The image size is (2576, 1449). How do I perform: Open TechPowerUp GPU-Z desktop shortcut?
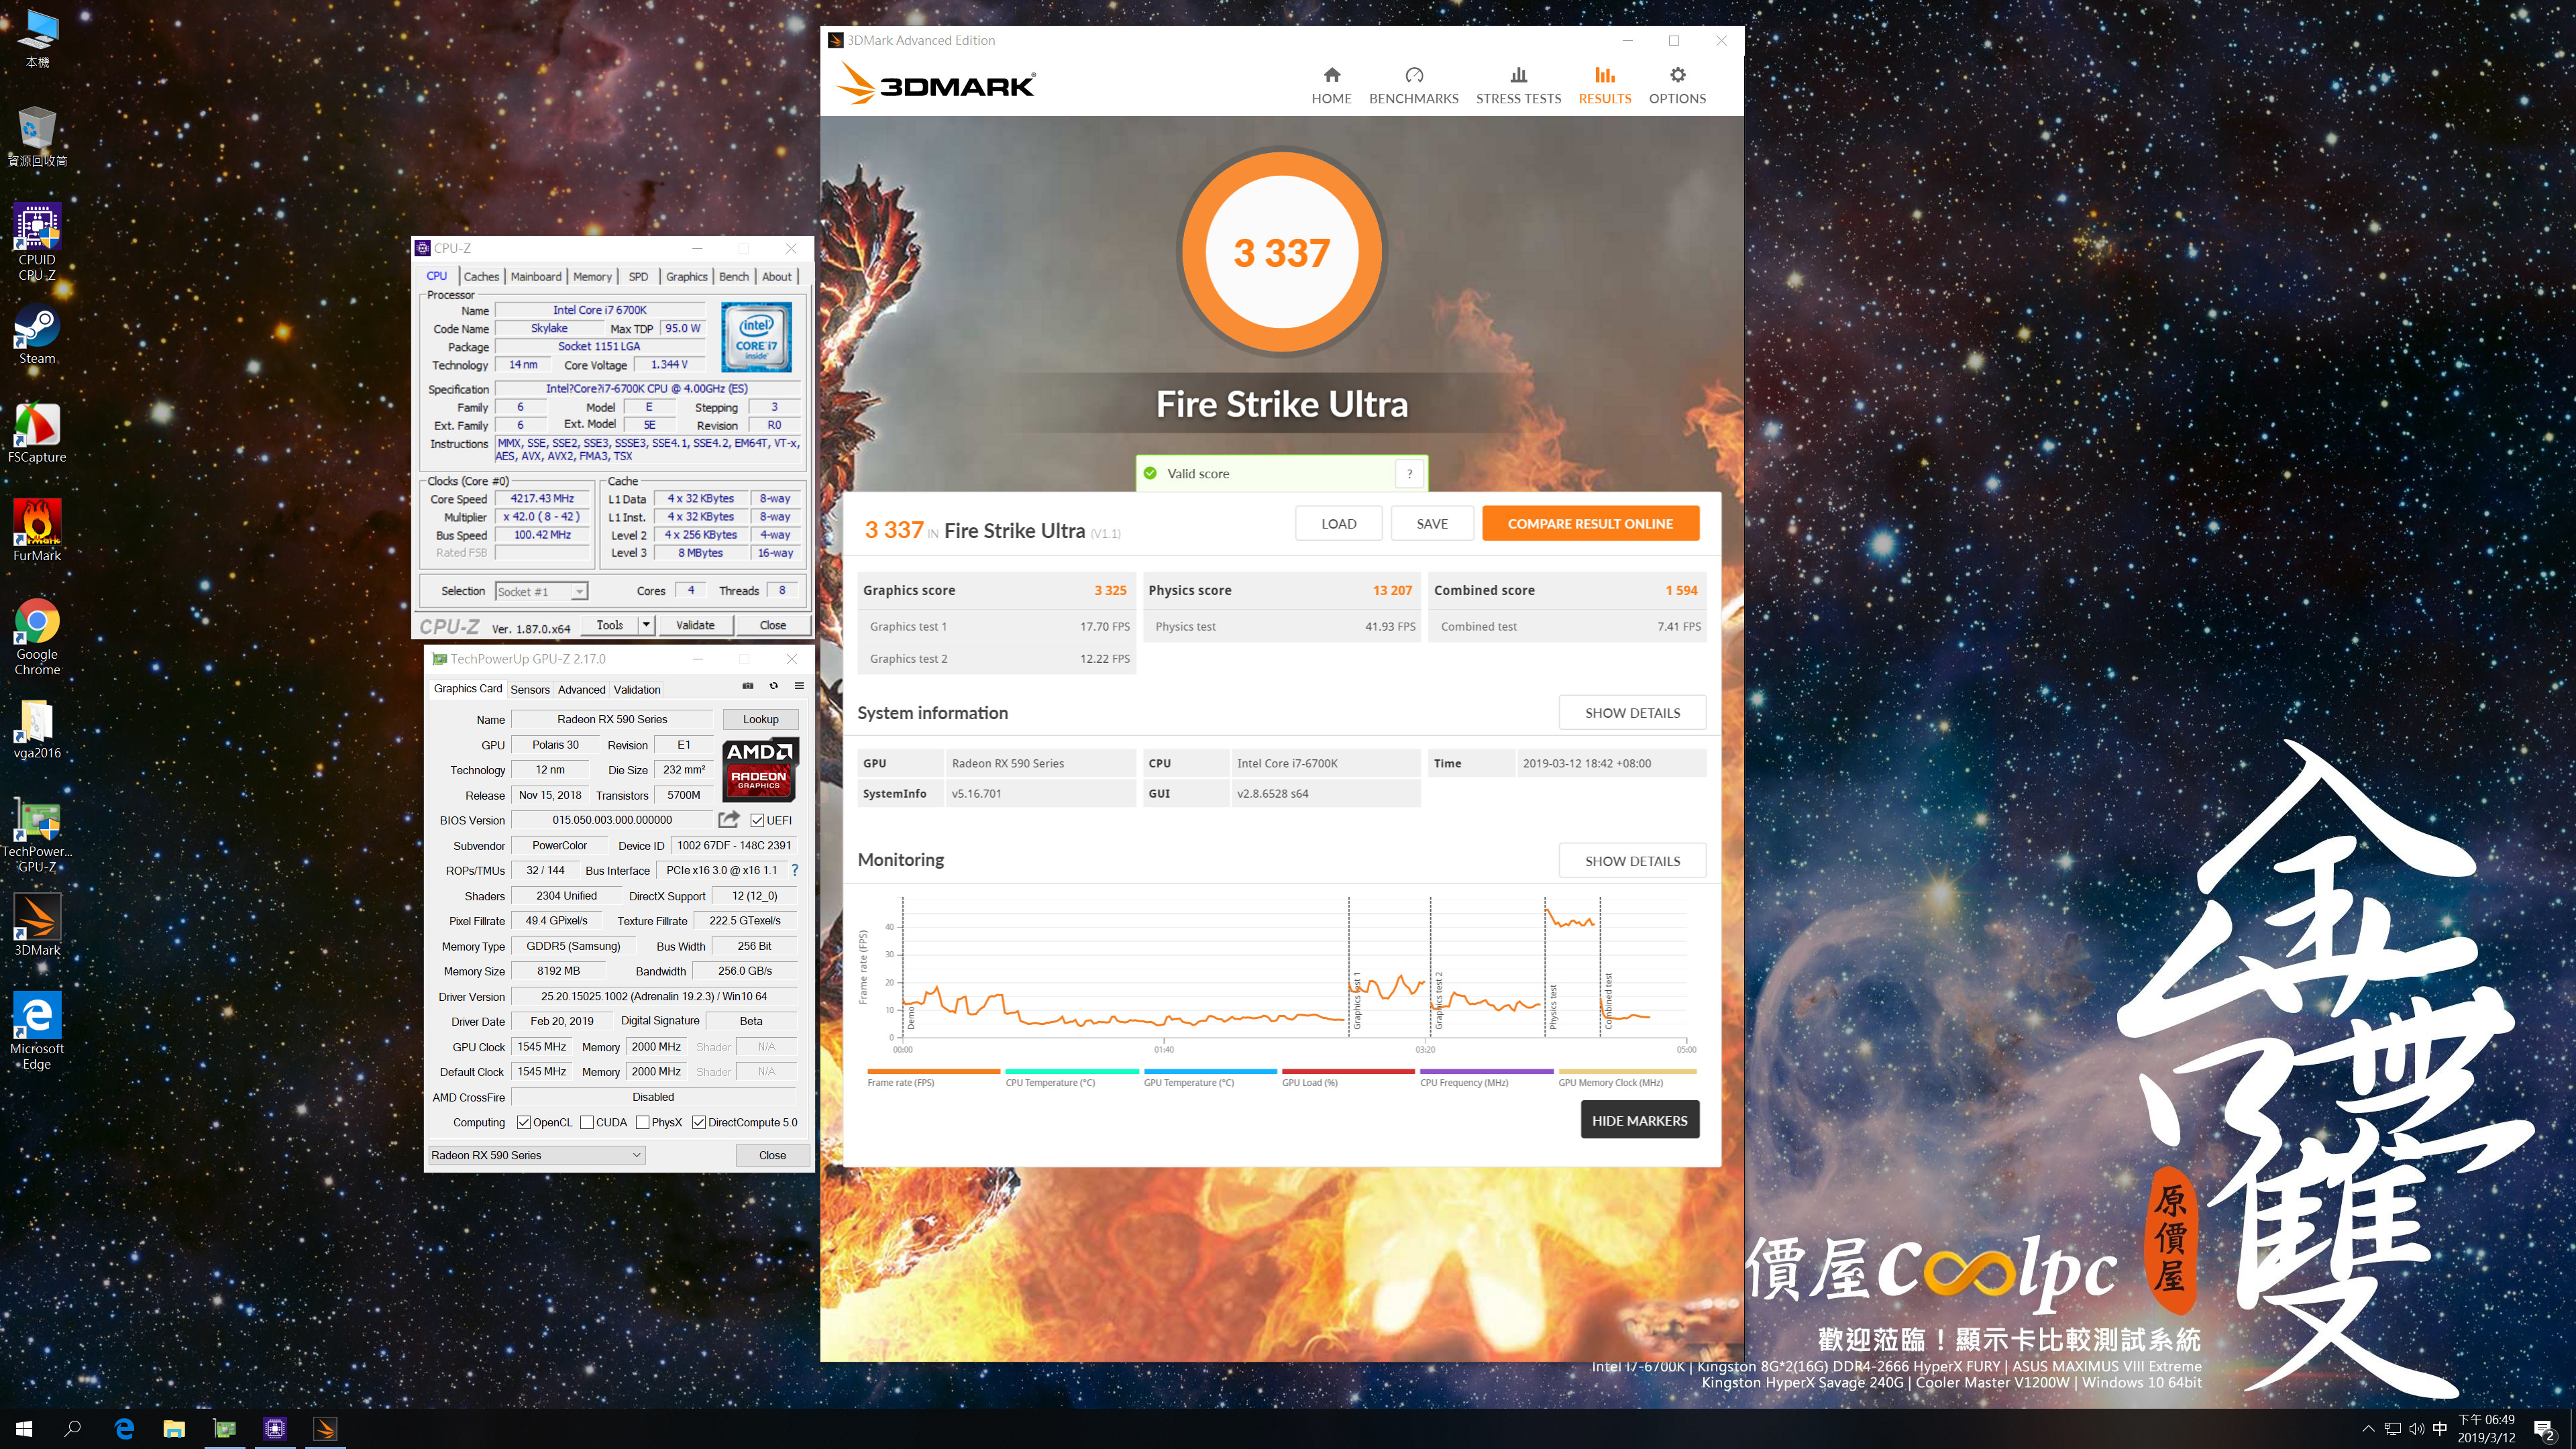click(x=37, y=835)
